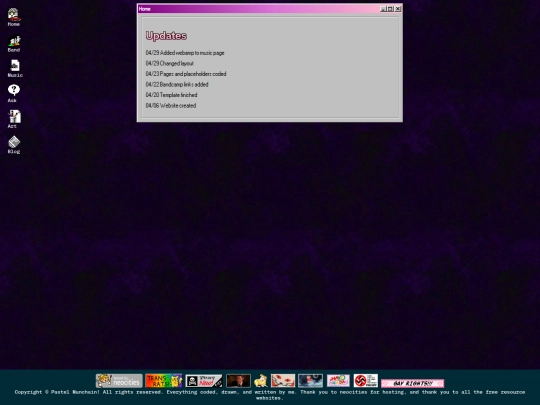Close the Home window

(398, 9)
